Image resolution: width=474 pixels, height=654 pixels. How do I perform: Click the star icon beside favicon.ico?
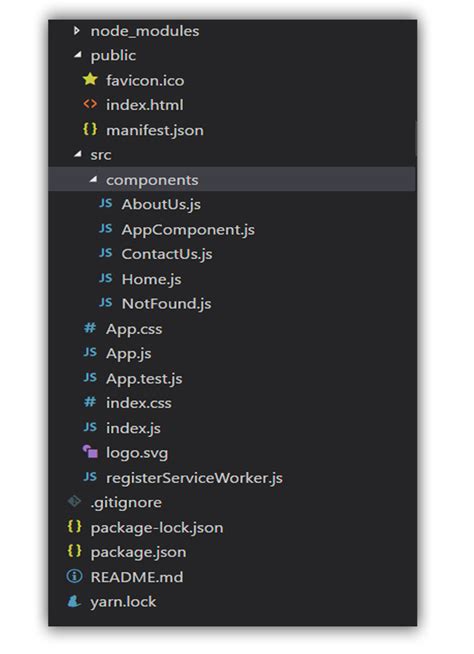pos(90,79)
